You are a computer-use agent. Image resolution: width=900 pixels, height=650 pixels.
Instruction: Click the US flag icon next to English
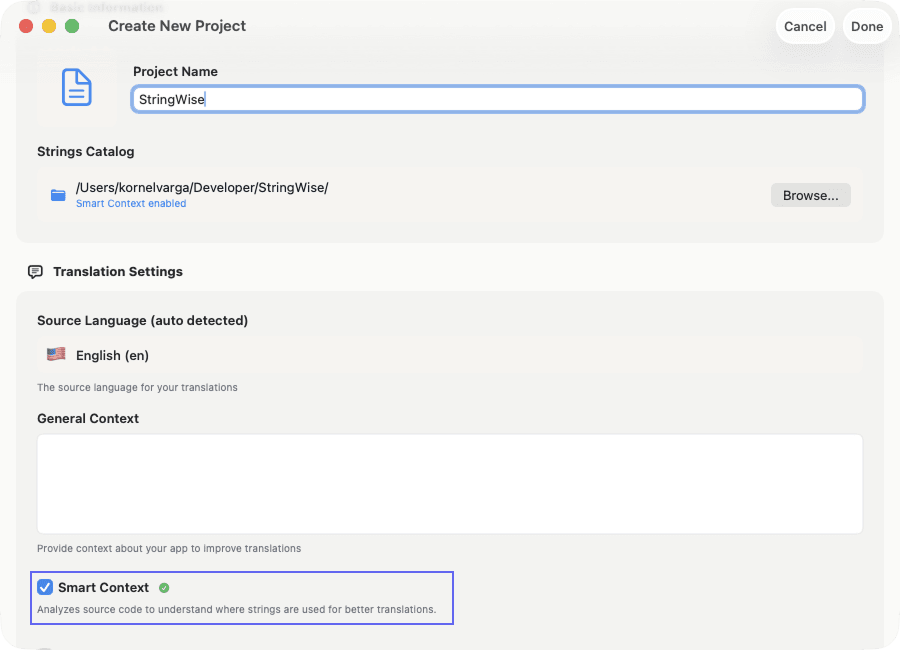pyautogui.click(x=56, y=354)
